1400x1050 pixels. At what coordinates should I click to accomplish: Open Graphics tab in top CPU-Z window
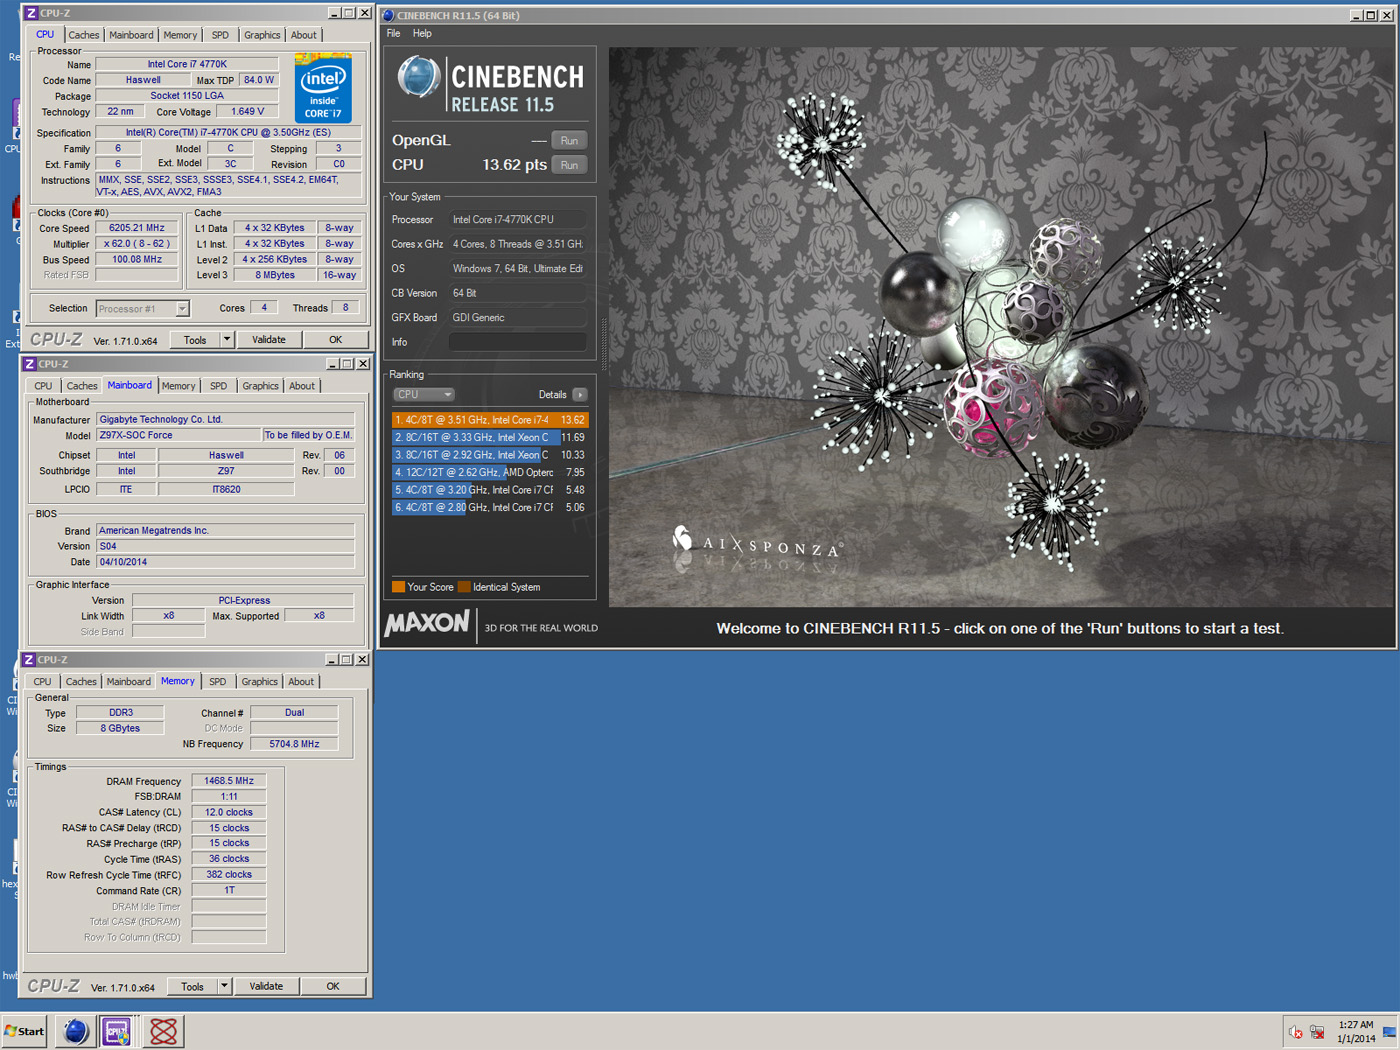[x=262, y=35]
